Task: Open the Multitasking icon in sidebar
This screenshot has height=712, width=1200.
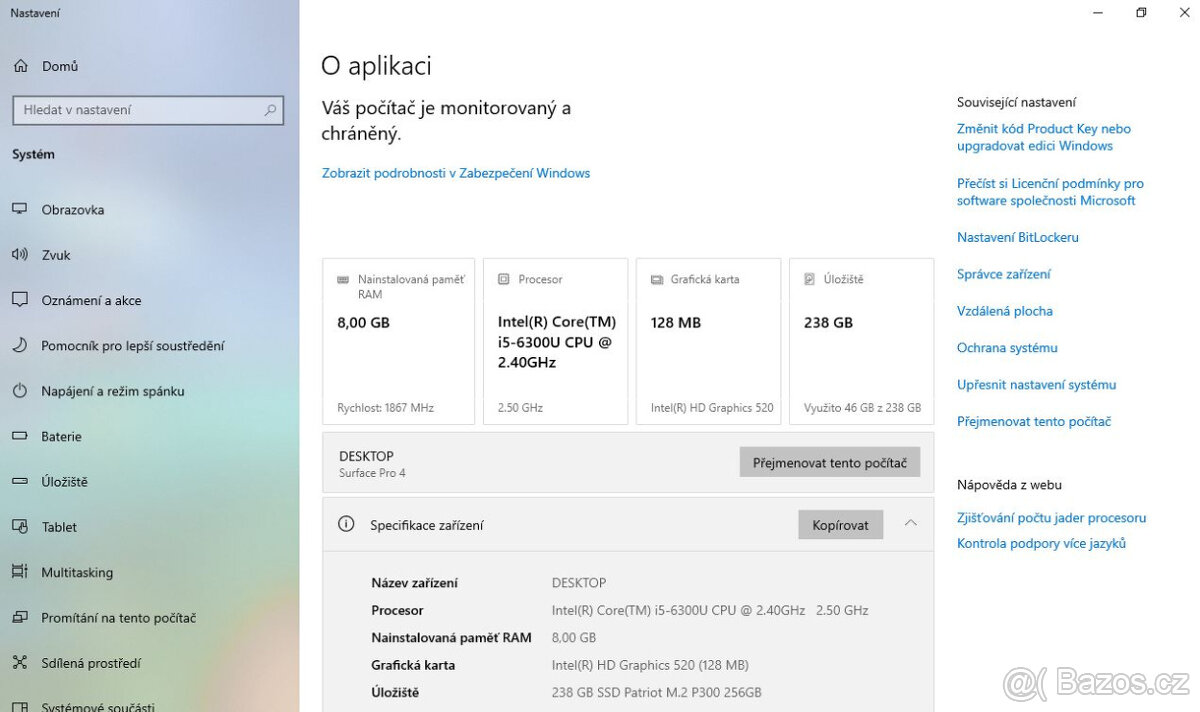Action: [x=20, y=573]
